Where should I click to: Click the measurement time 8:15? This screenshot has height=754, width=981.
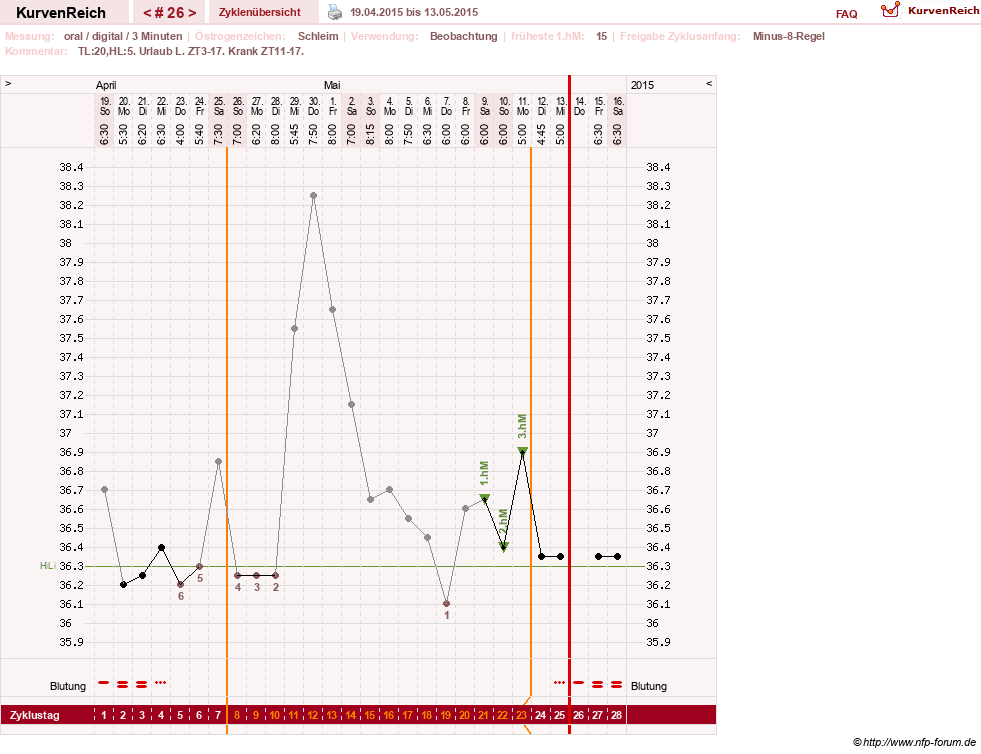(371, 134)
